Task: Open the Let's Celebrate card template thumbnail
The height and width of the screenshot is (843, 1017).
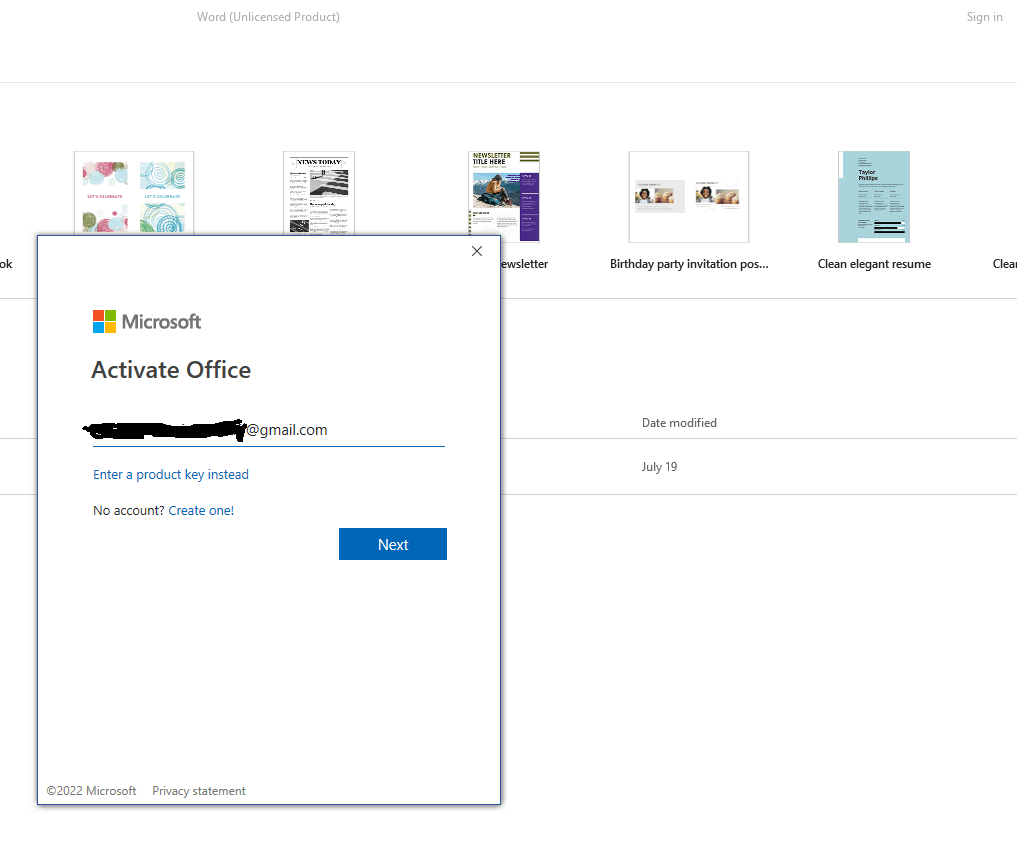Action: [x=134, y=193]
